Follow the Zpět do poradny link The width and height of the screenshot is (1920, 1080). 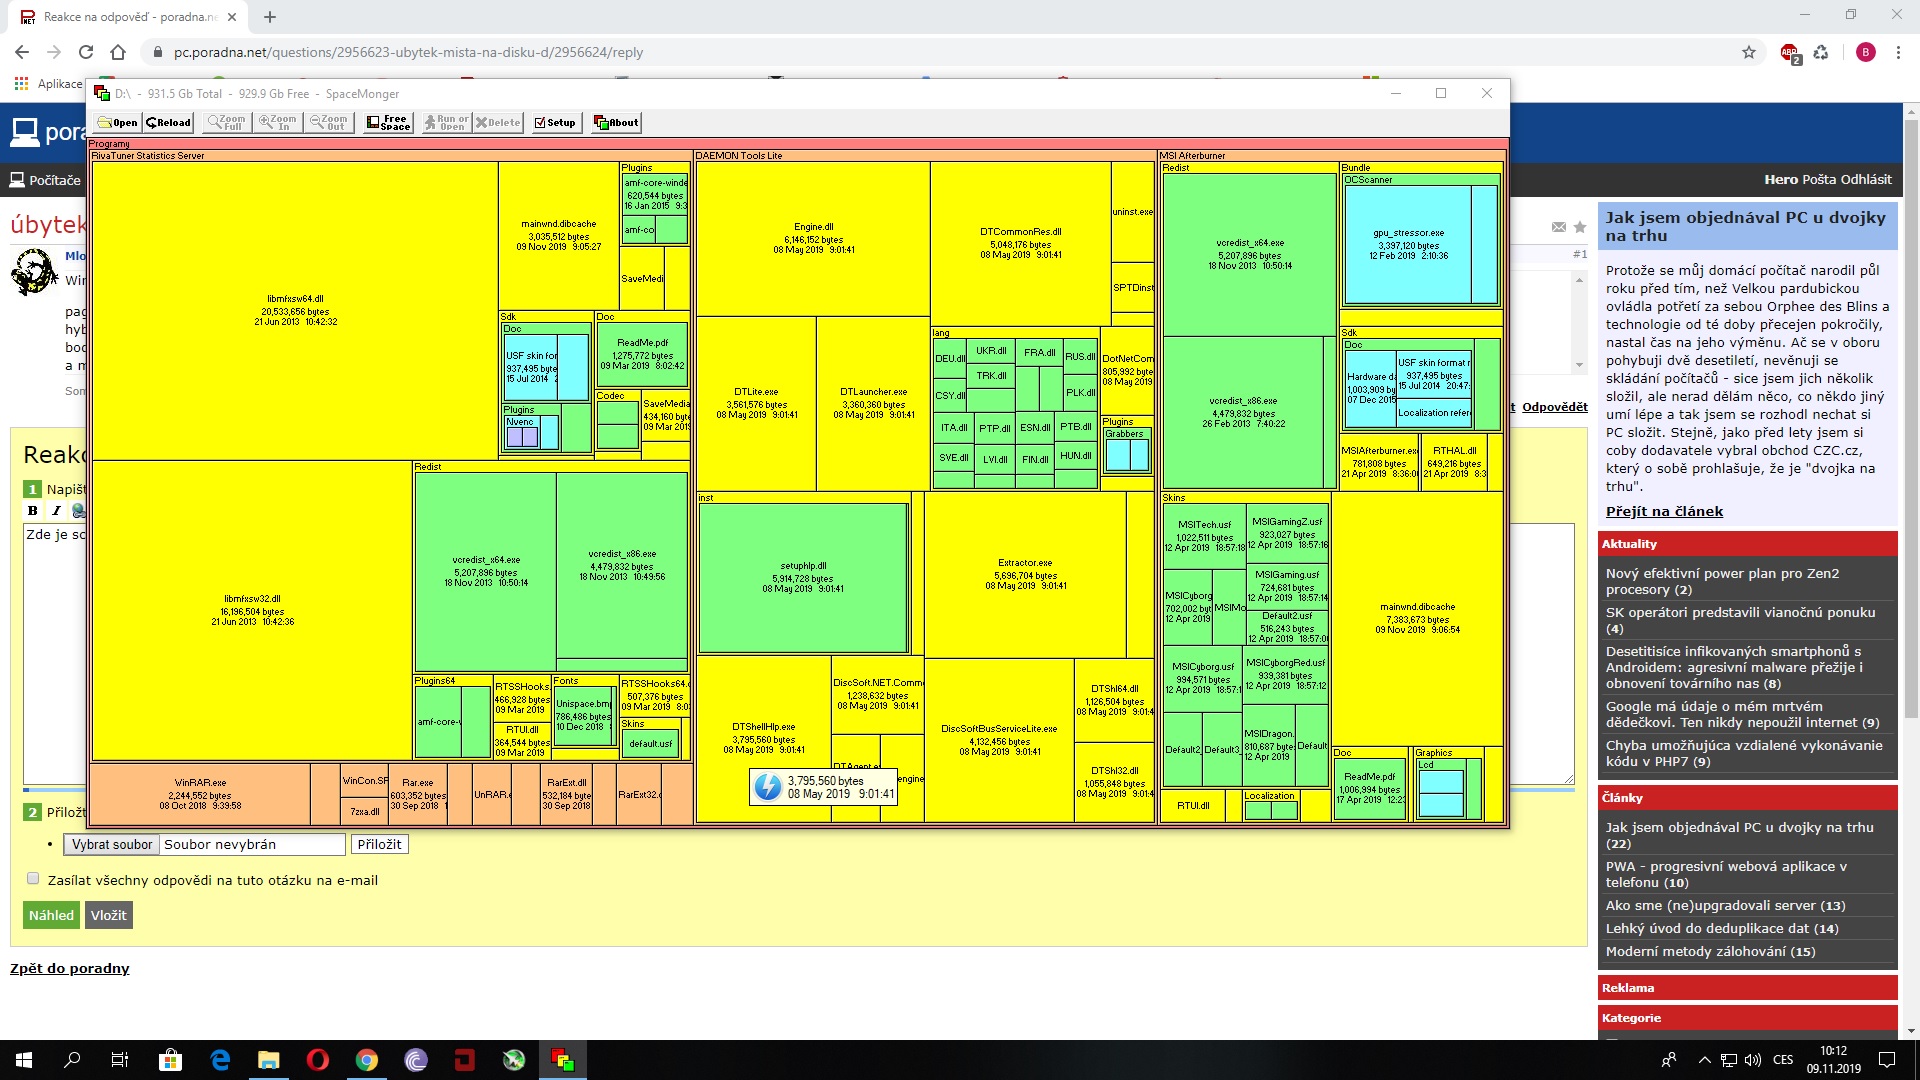coord(70,968)
